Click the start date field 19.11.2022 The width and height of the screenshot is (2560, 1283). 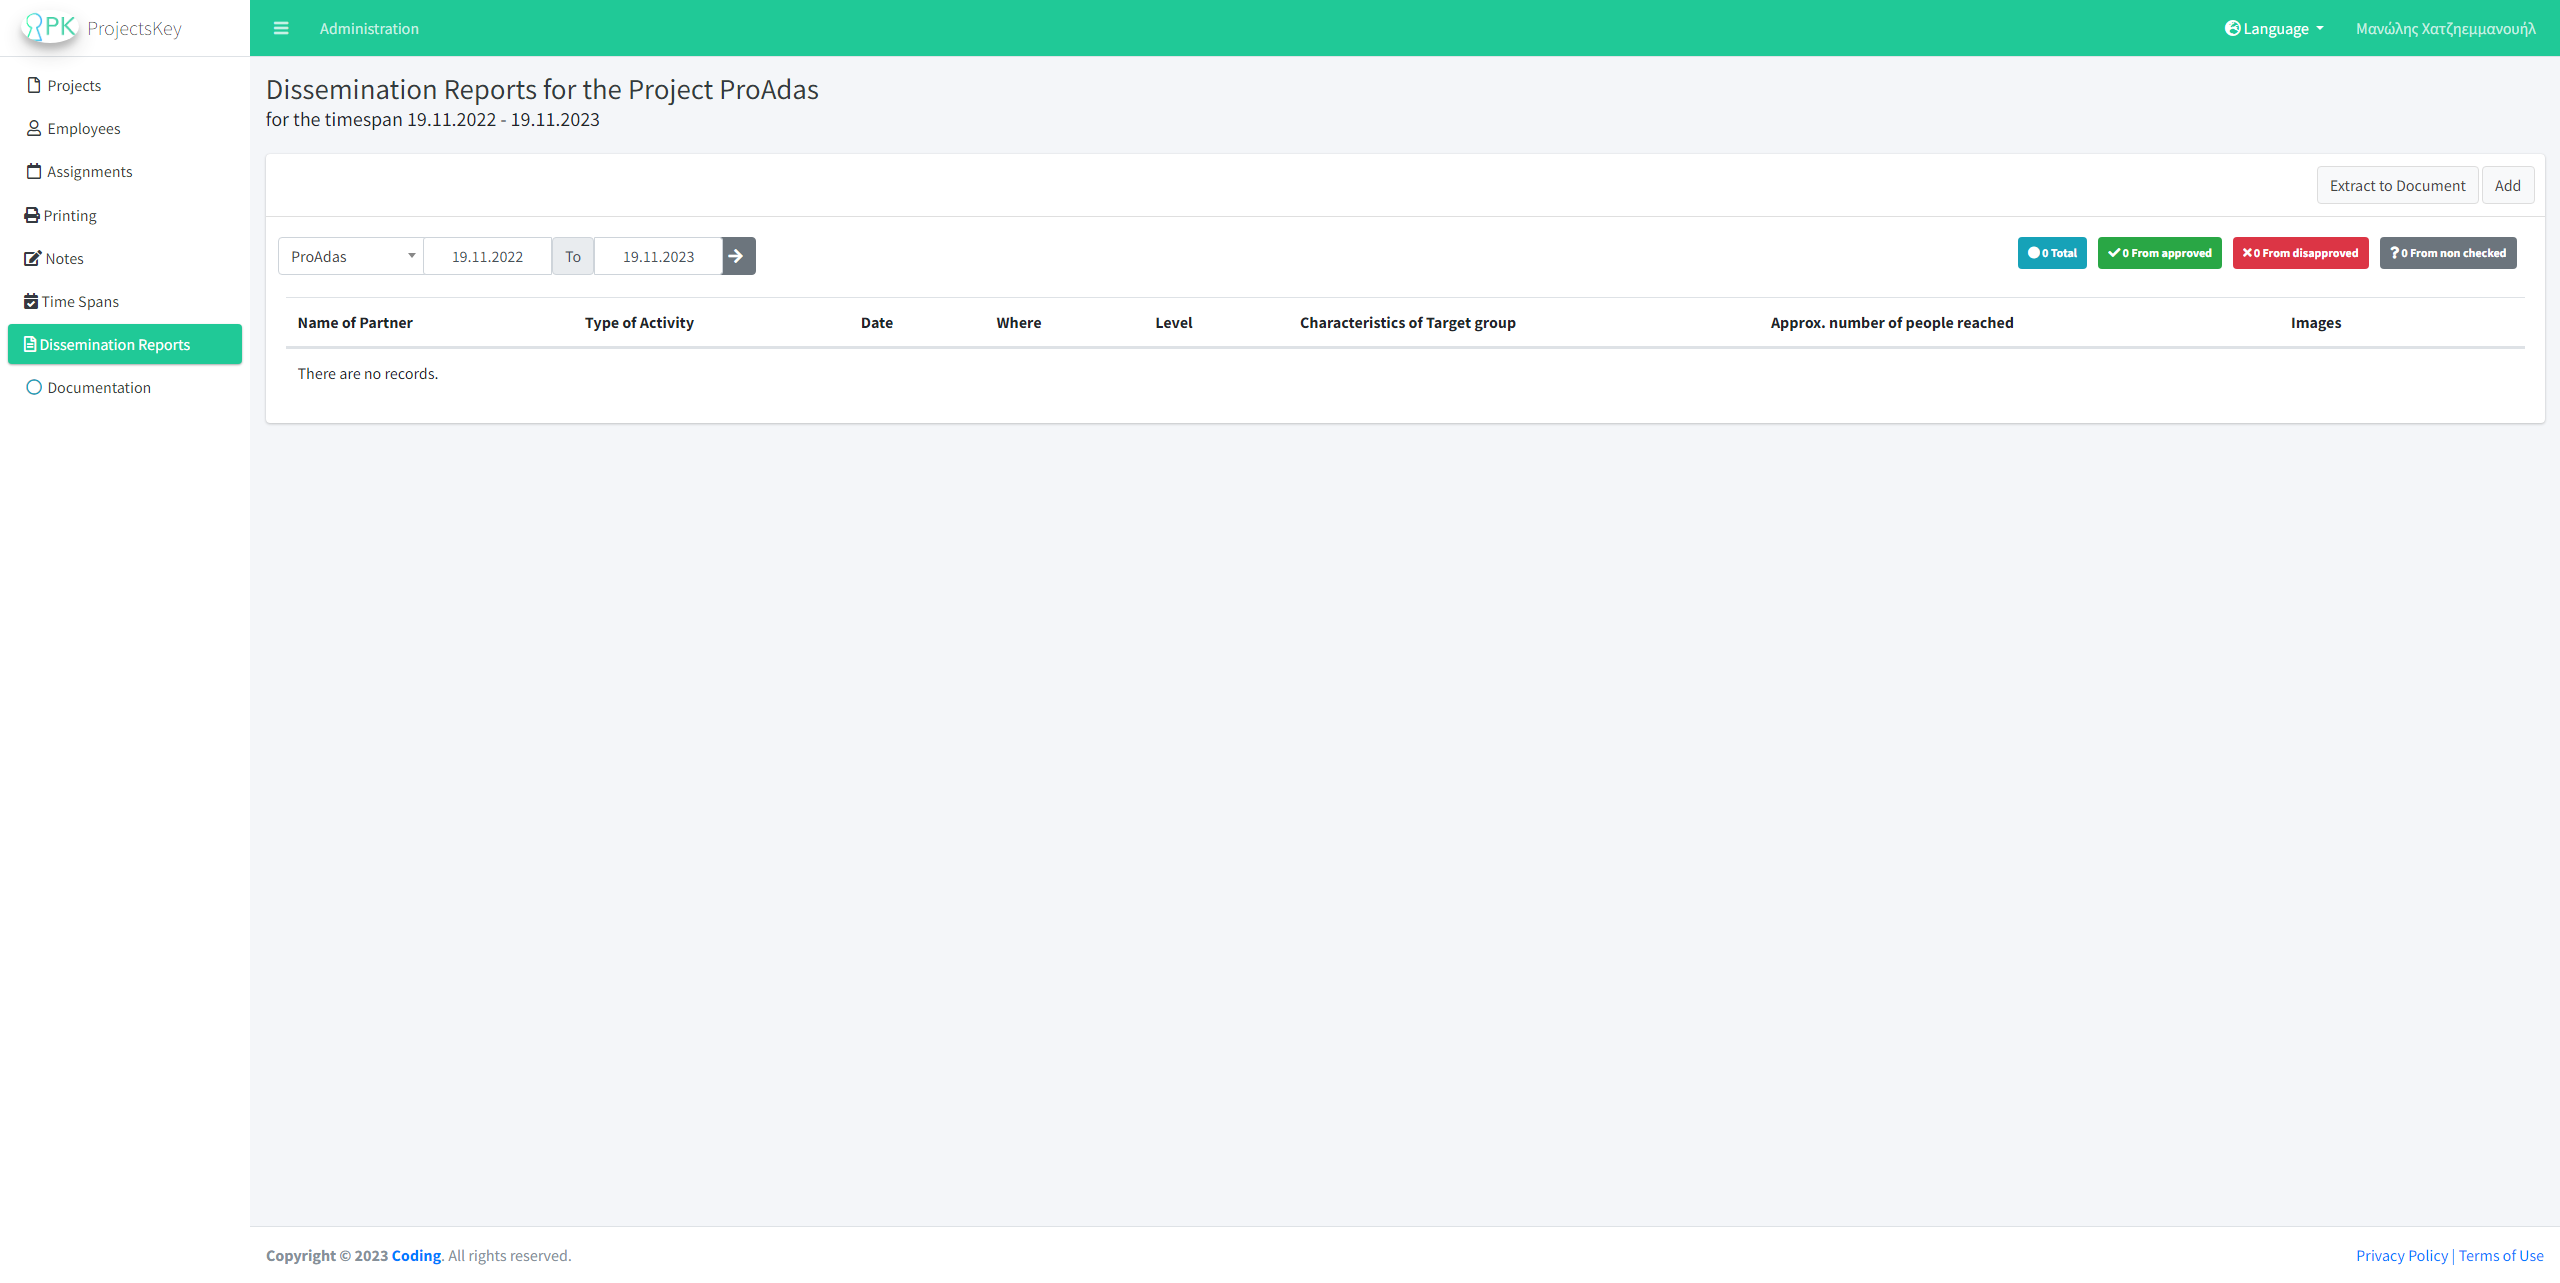[487, 256]
